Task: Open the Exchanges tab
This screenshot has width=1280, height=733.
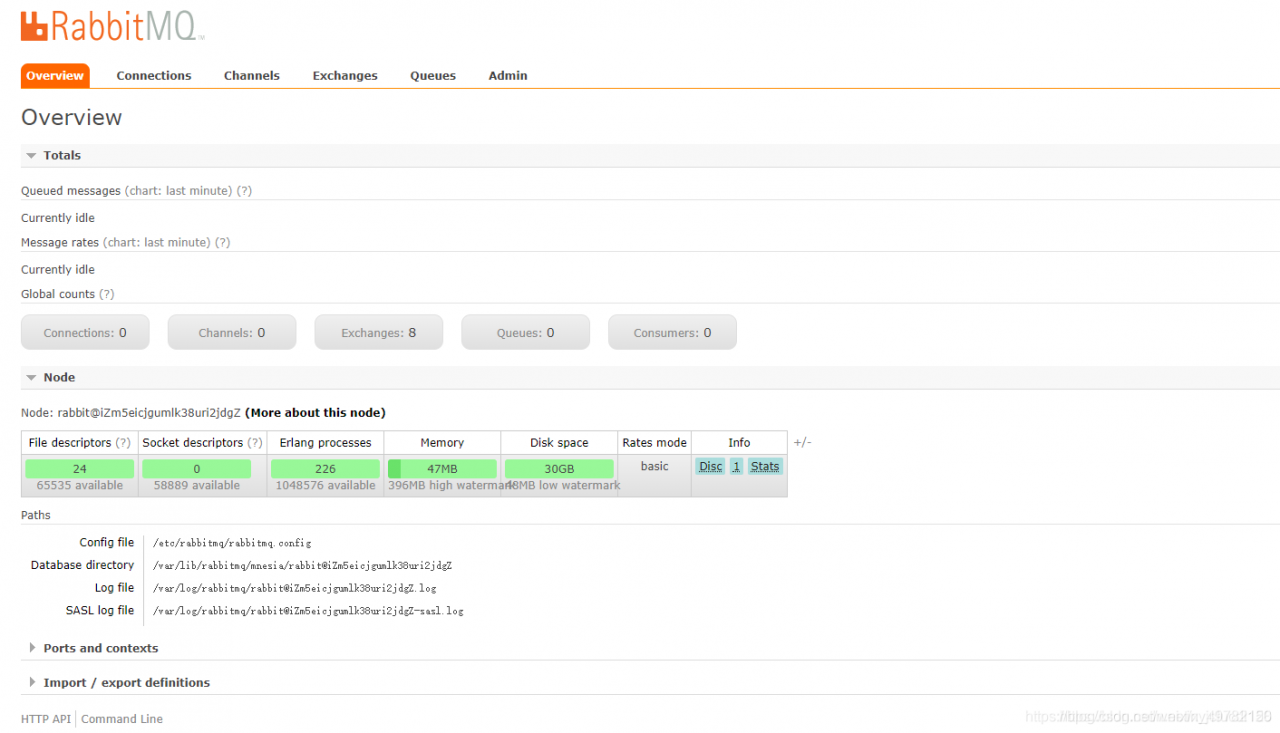Action: pyautogui.click(x=345, y=76)
